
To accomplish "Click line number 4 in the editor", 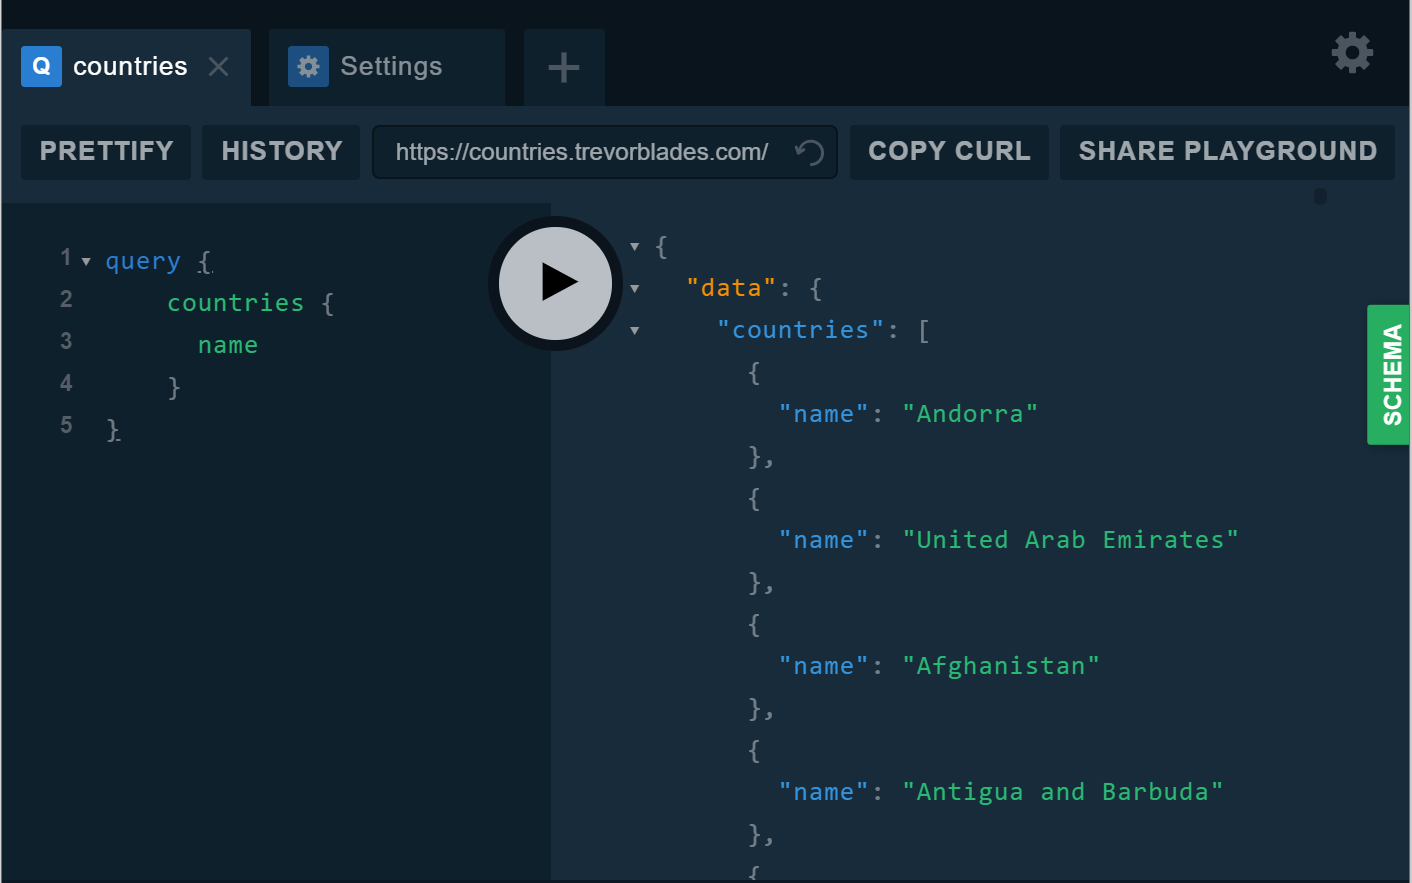I will pyautogui.click(x=66, y=383).
